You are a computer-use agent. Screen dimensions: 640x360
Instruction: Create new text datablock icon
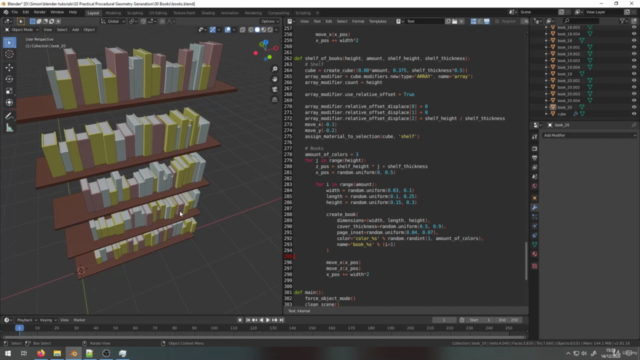(x=448, y=21)
